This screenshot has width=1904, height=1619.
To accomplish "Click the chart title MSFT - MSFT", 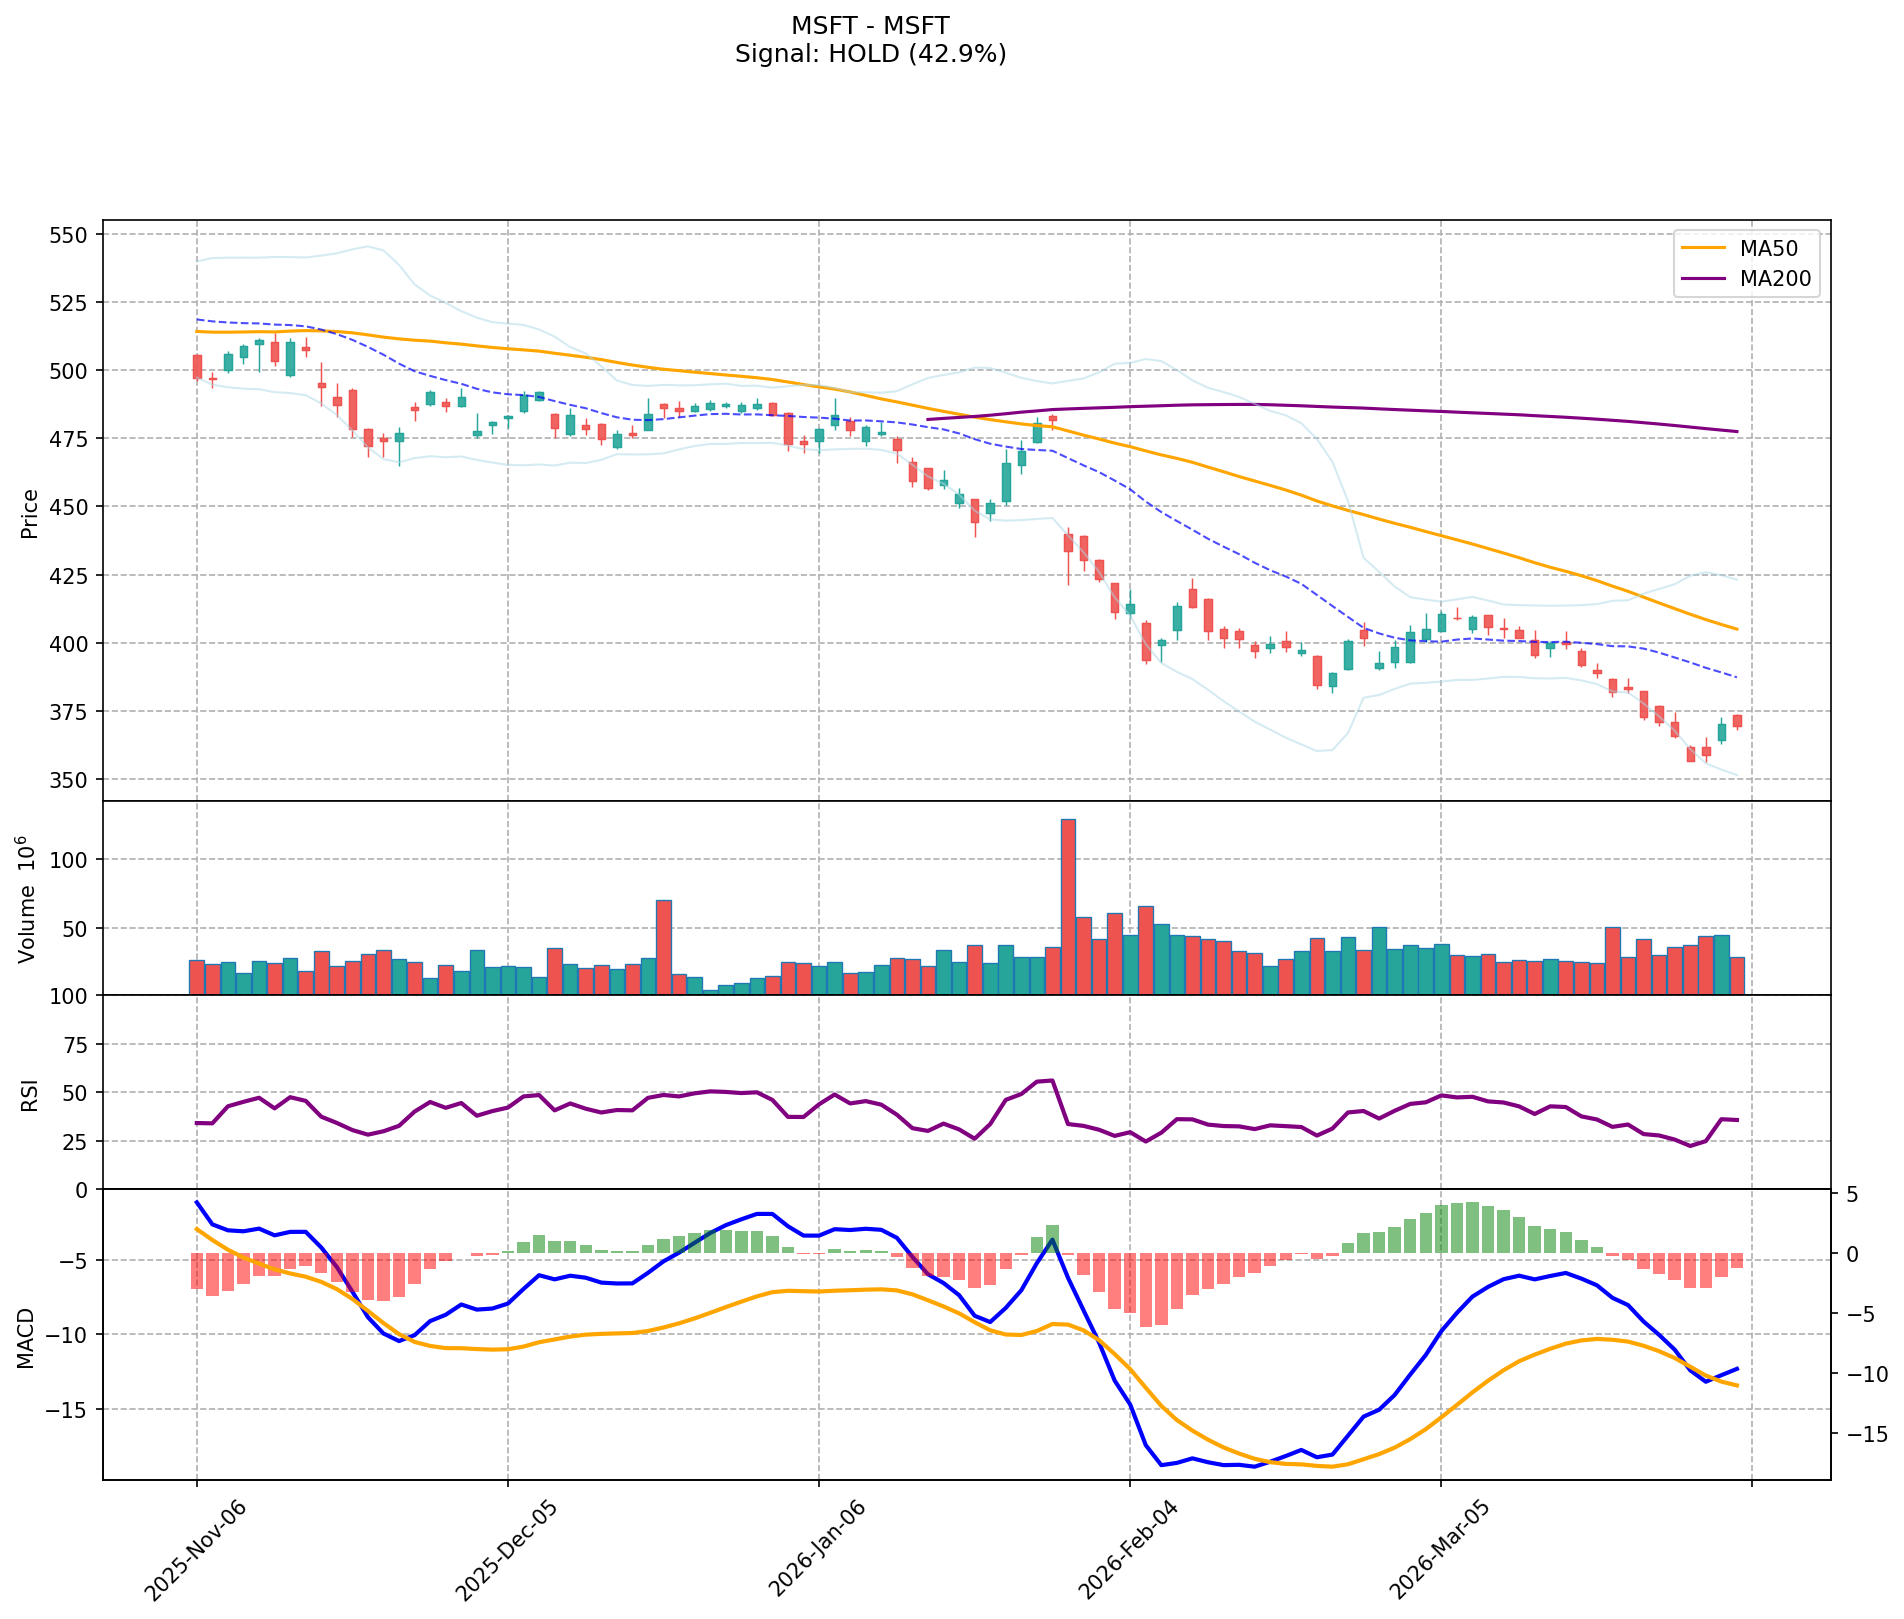I will tap(870, 25).
